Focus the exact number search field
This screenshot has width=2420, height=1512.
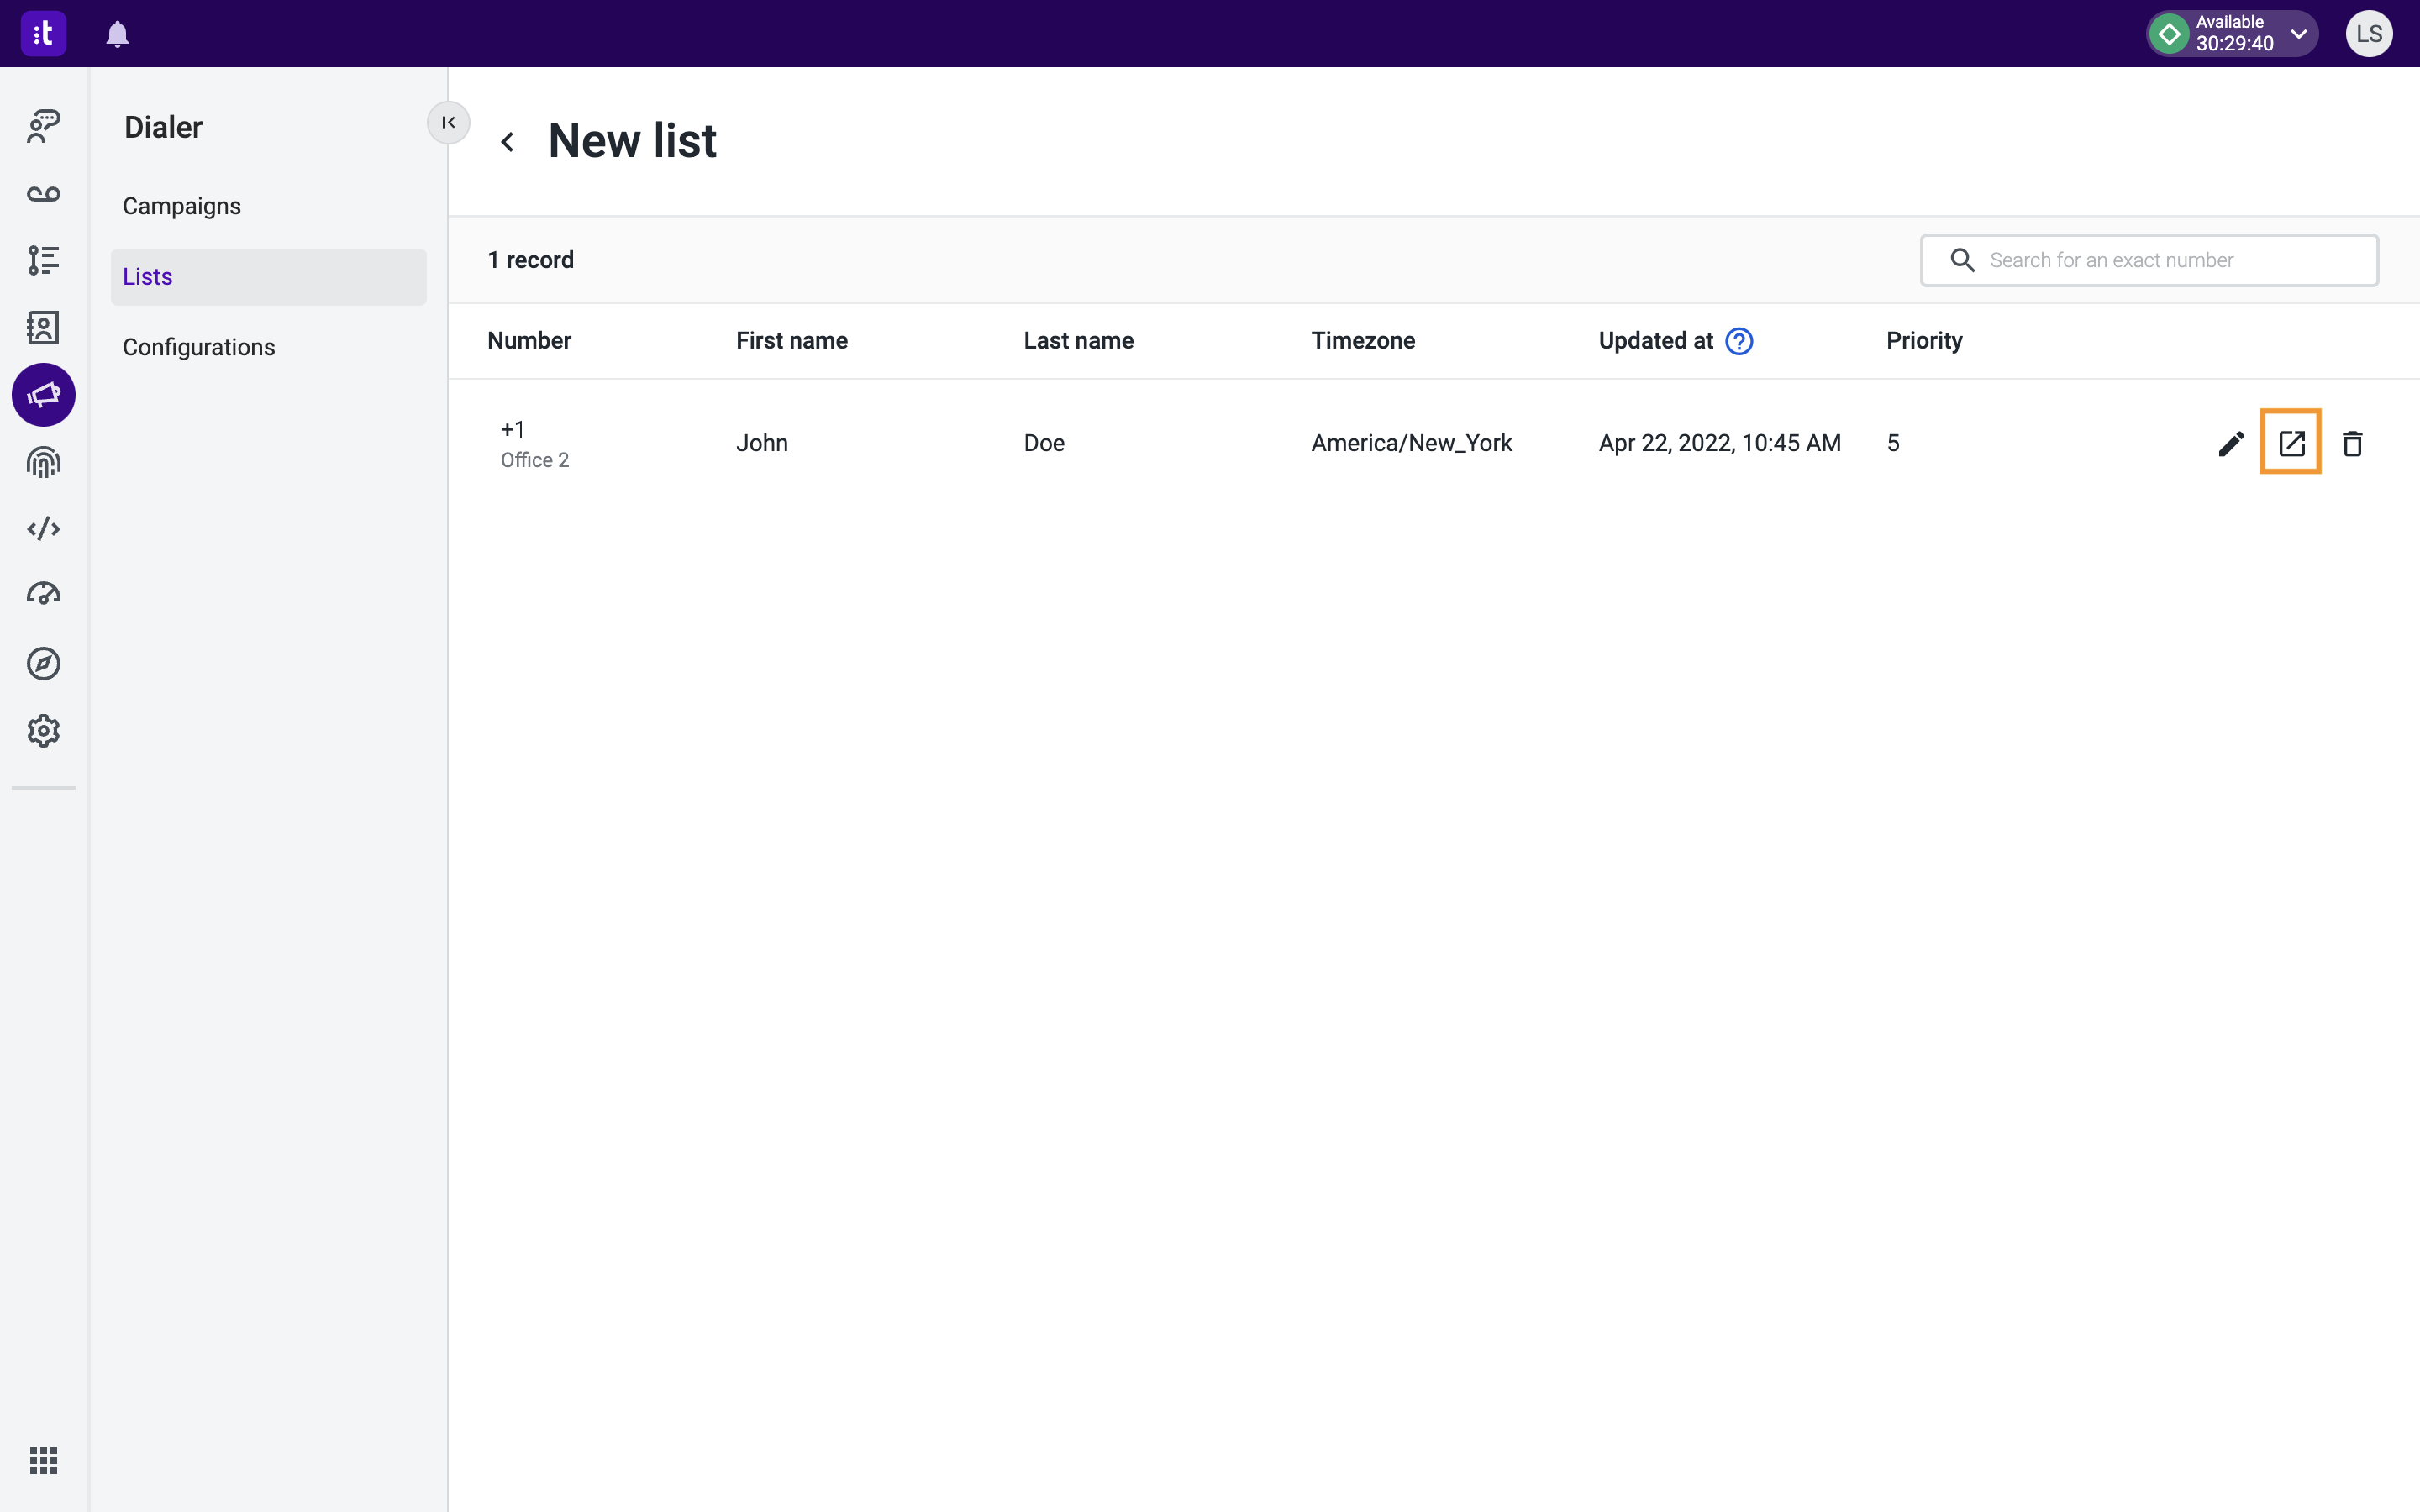tap(2149, 260)
